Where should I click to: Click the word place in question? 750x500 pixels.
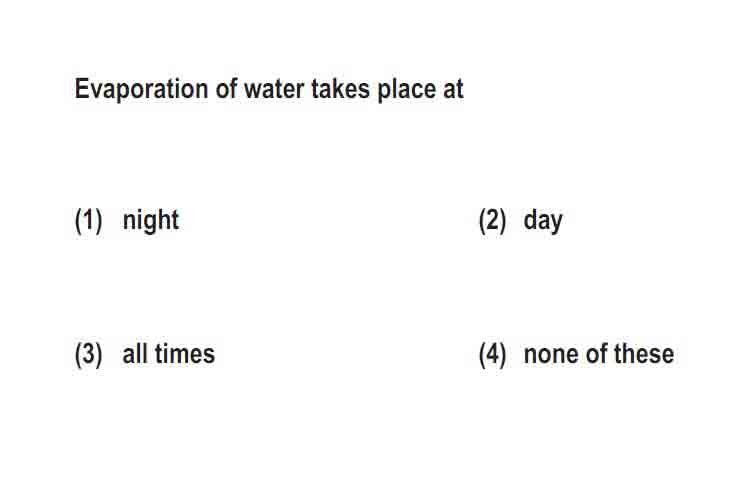click(x=407, y=89)
